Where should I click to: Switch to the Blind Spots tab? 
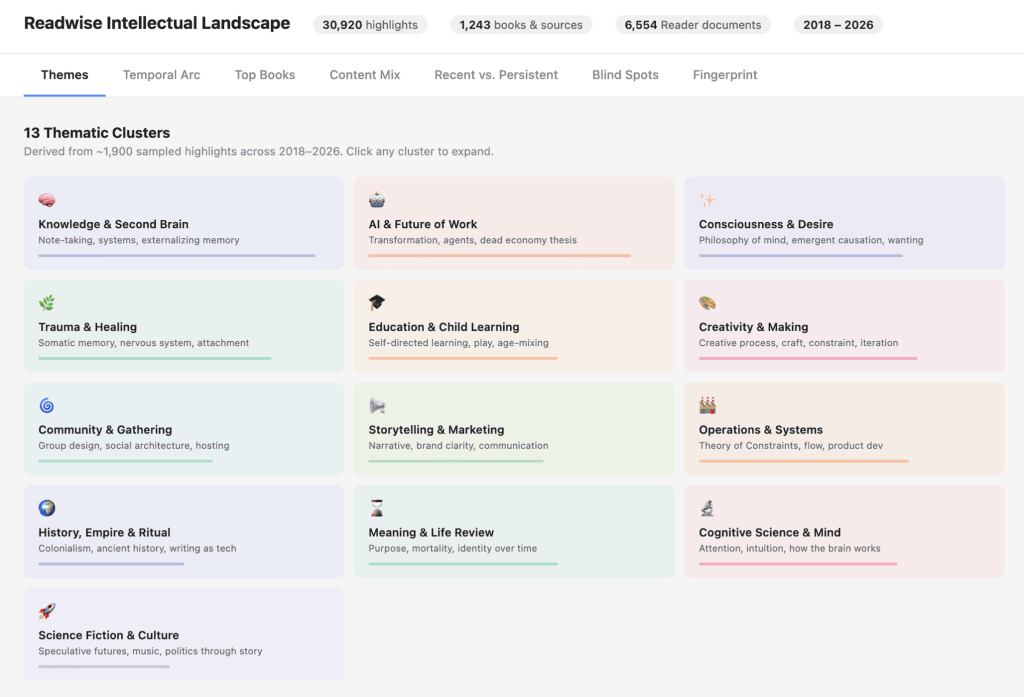pos(625,75)
